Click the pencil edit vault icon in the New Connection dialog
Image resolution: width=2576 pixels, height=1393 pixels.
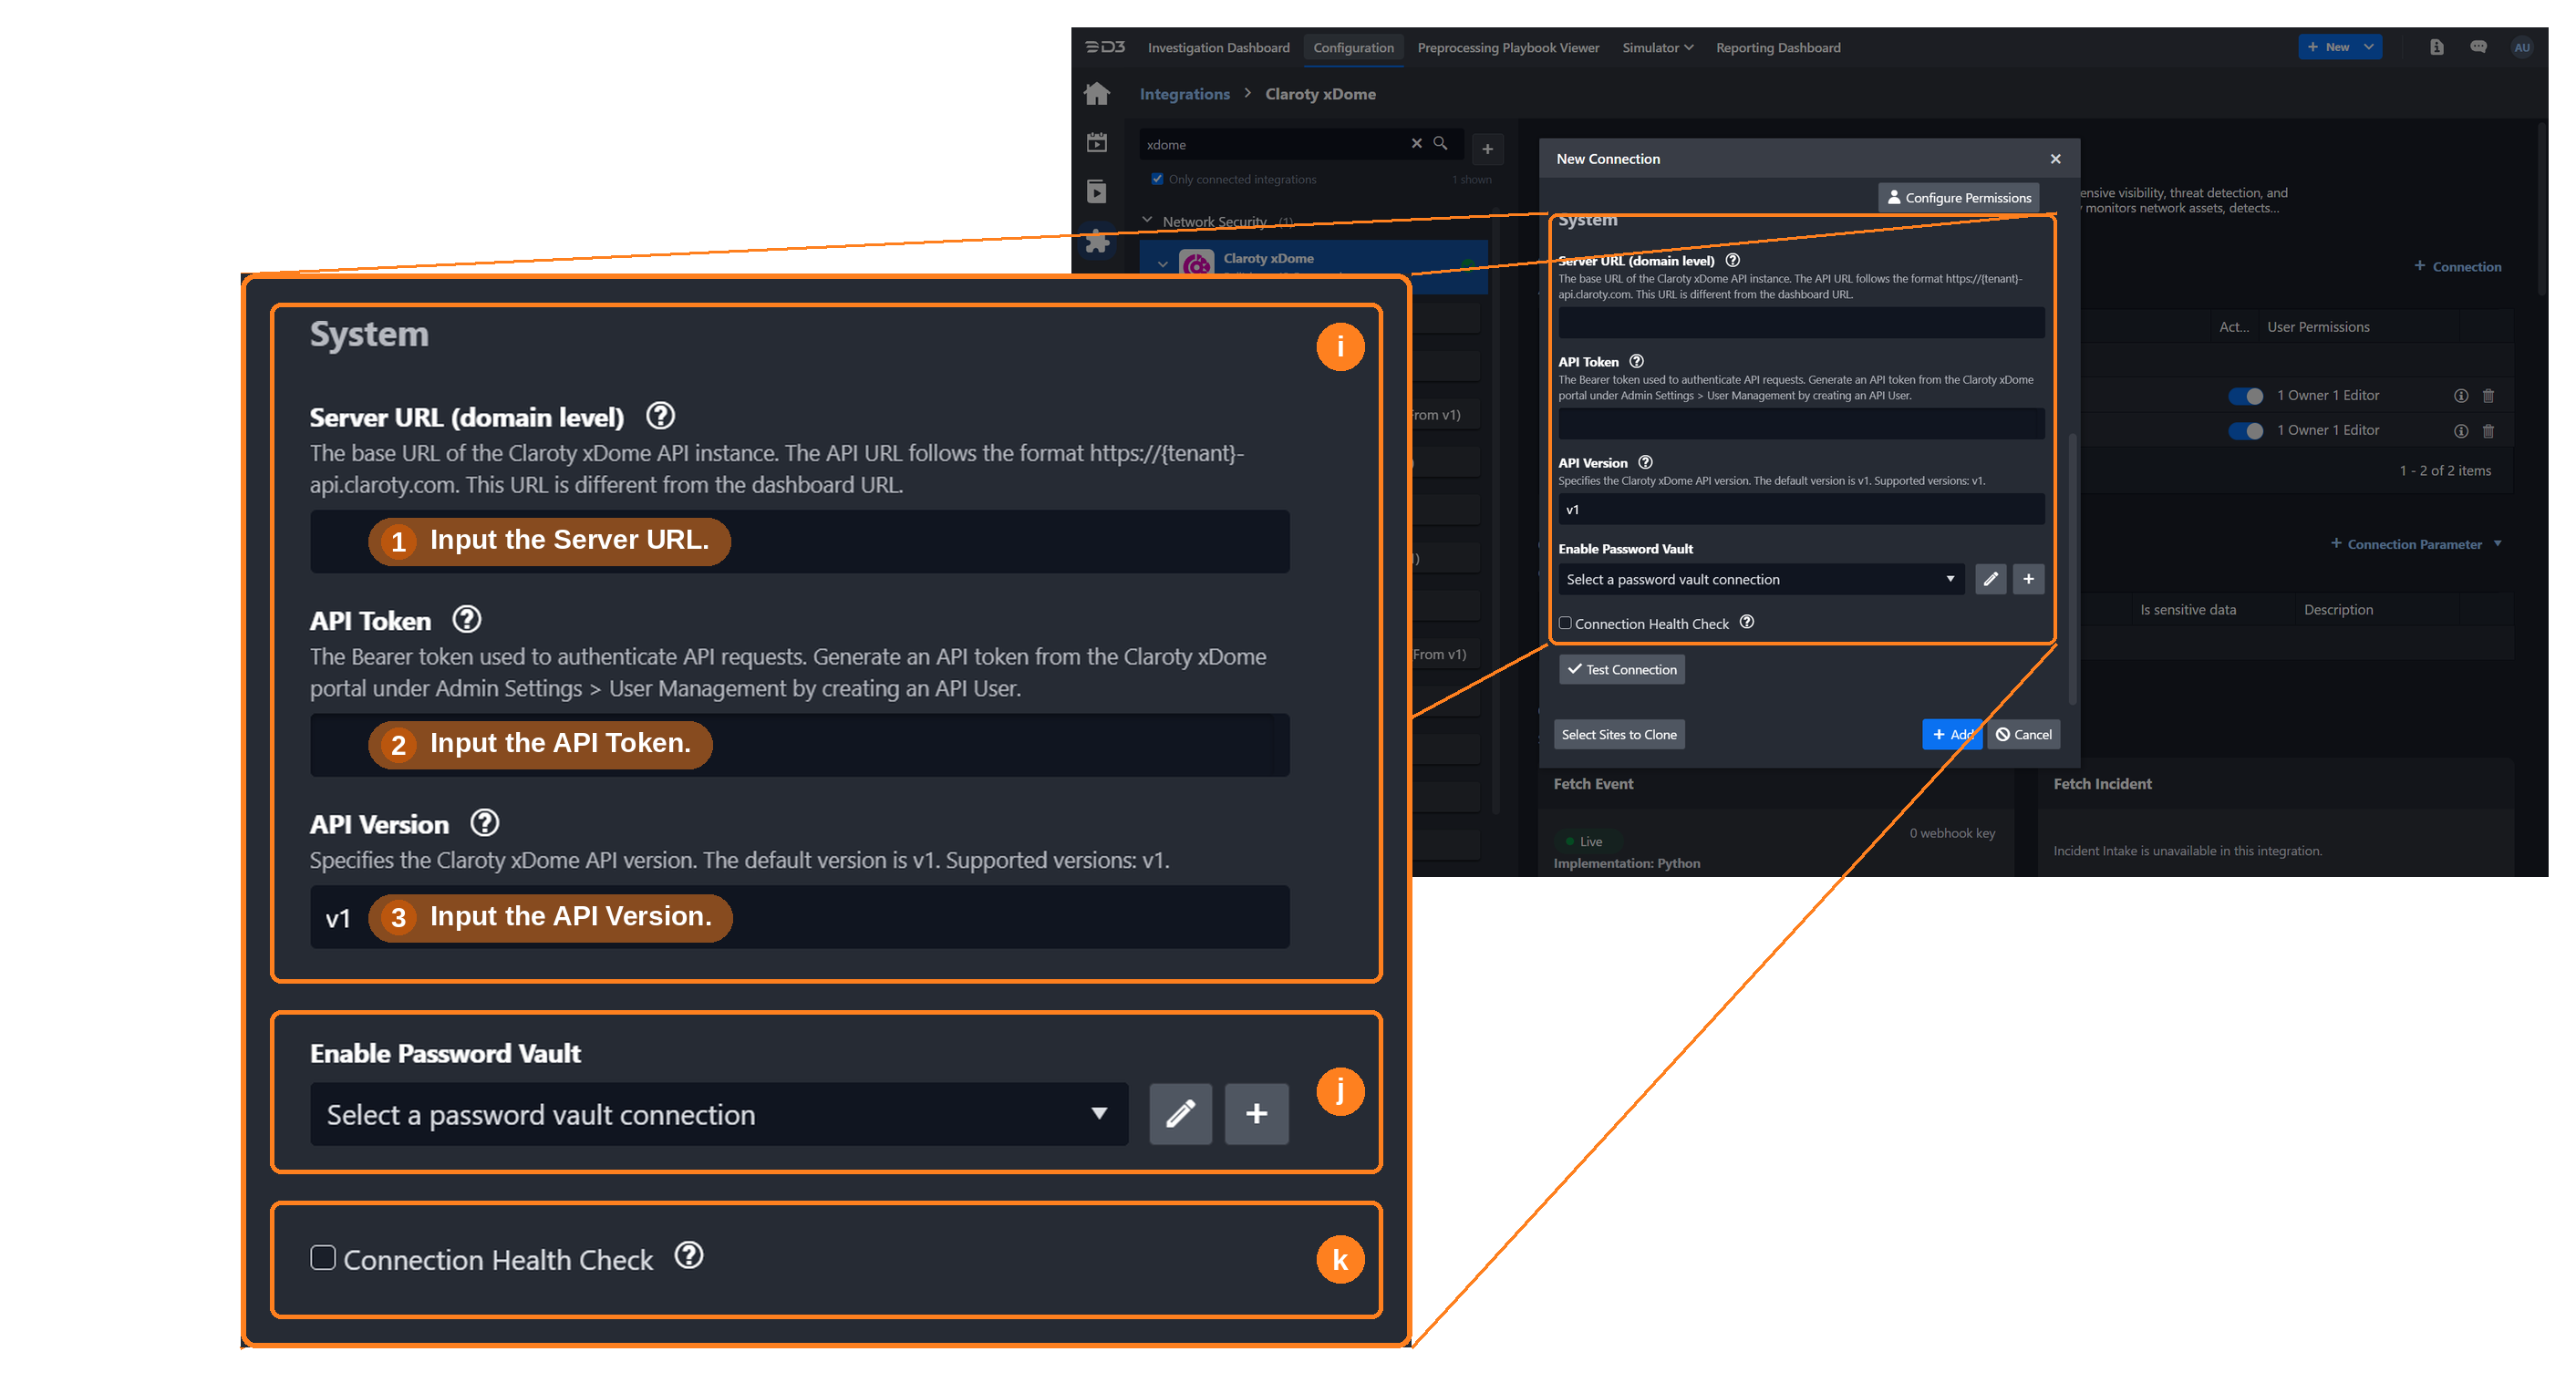[x=1990, y=579]
